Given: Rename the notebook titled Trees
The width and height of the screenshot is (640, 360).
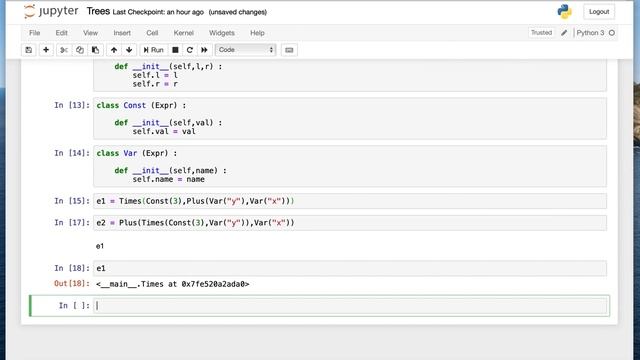Looking at the screenshot, I should tap(98, 11).
